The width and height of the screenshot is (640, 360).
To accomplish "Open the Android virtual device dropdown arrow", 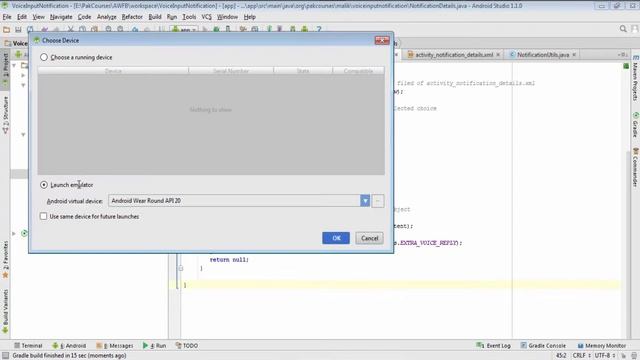I will [x=365, y=200].
